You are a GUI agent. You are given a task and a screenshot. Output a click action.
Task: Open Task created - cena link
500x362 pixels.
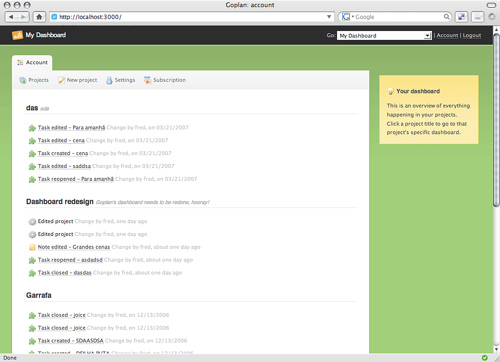click(63, 153)
